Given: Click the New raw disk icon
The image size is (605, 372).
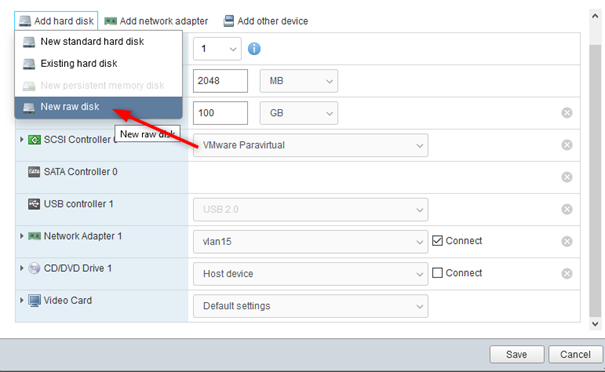Looking at the screenshot, I should point(29,107).
